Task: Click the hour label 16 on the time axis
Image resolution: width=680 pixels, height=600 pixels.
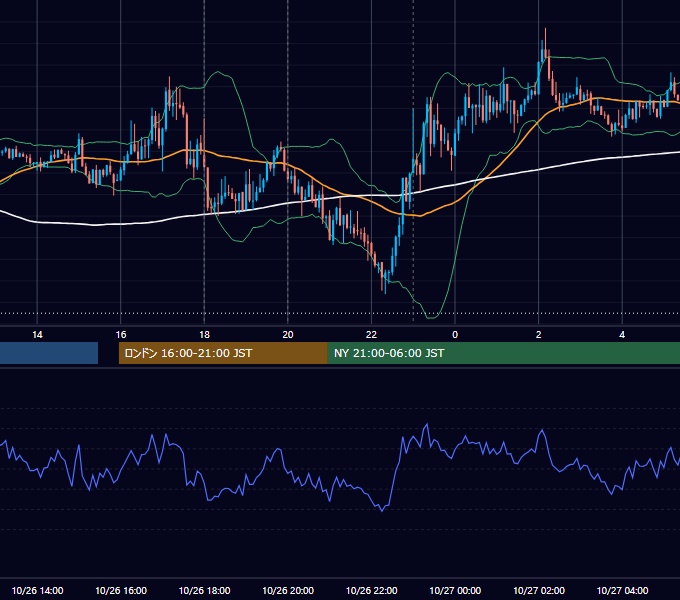Action: [121, 335]
